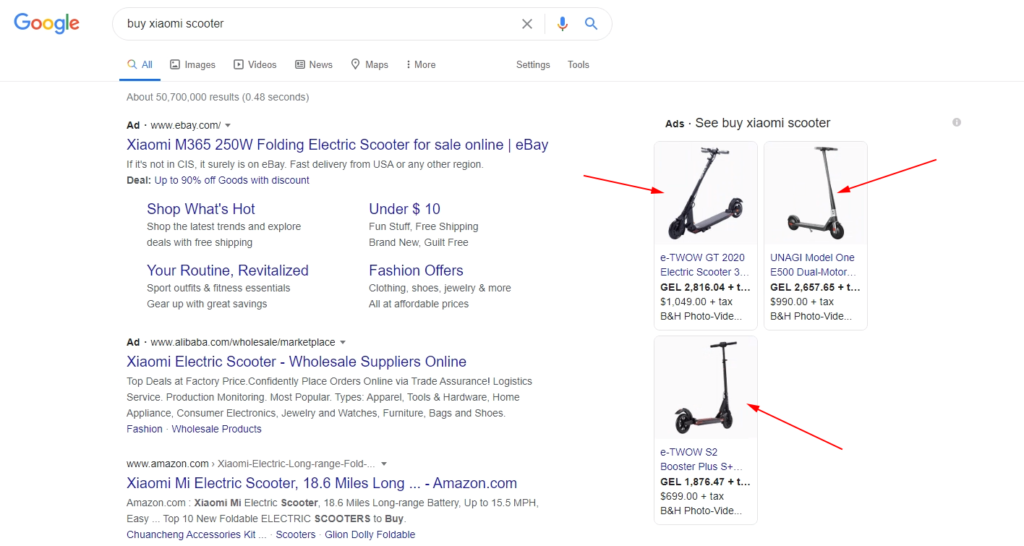Click the Scooters sublink under Amazon
This screenshot has height=546, width=1024.
point(295,534)
